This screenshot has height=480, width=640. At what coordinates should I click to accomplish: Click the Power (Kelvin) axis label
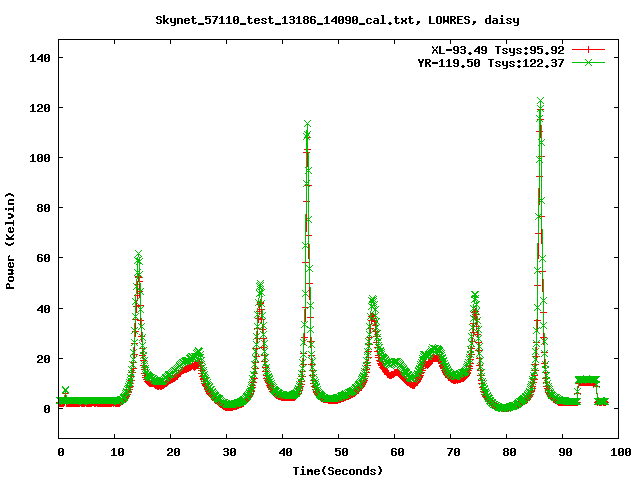click(x=10, y=241)
